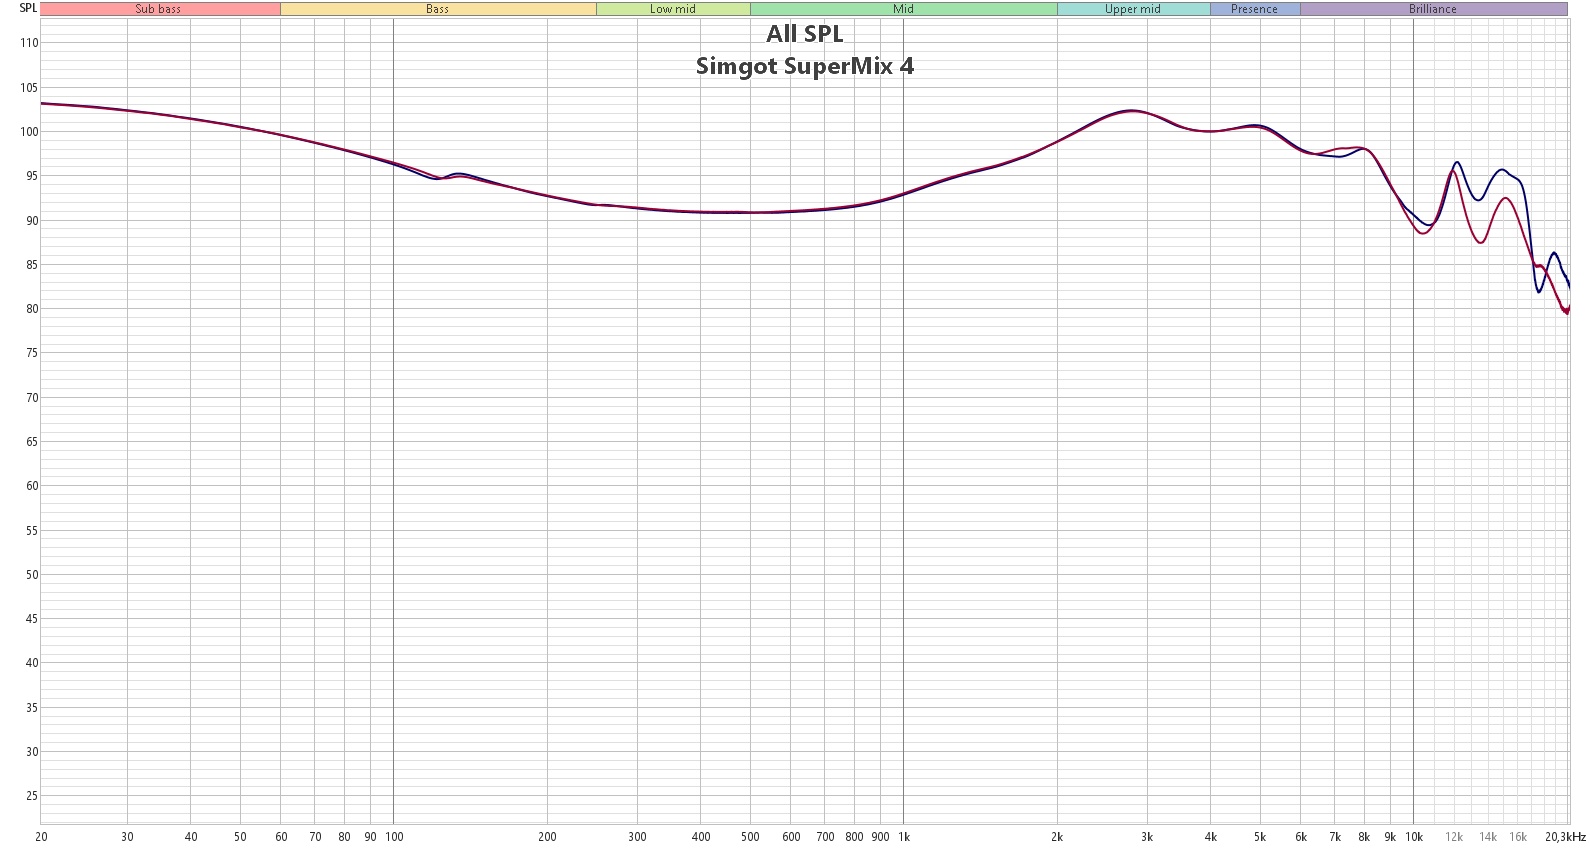Click the 700 frequency axis label
The image size is (1590, 849).
click(825, 837)
